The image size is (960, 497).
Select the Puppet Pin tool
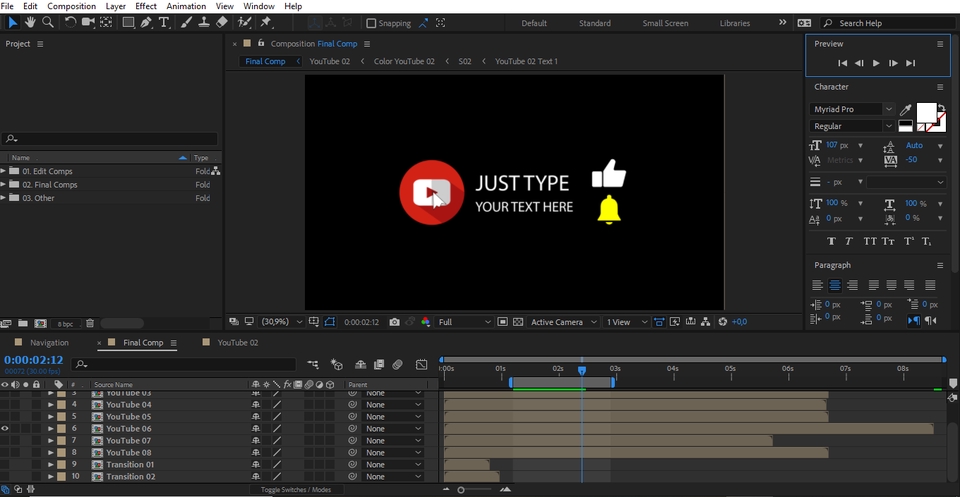tap(266, 23)
